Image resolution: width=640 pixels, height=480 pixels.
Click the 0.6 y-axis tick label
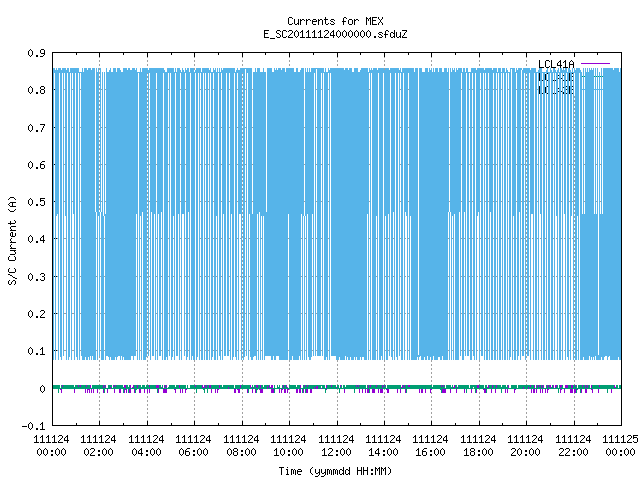[x=36, y=165]
